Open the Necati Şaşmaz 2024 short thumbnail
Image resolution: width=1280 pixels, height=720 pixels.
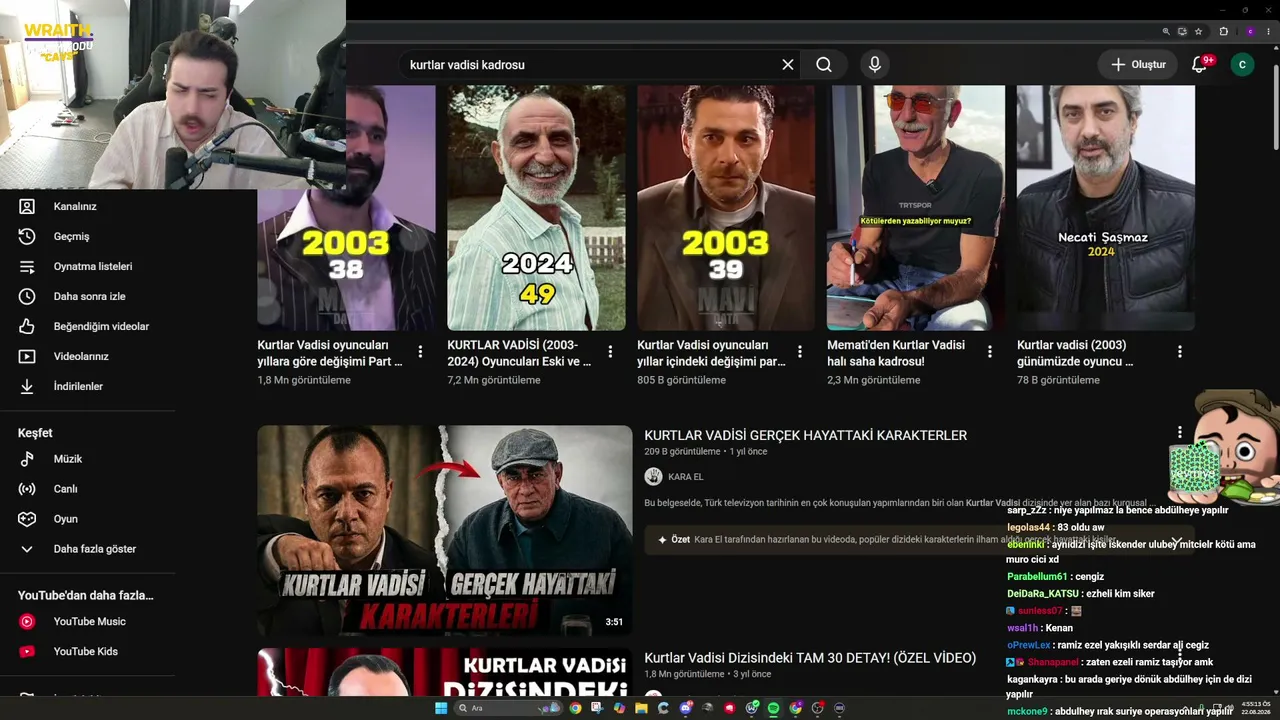(x=1106, y=208)
